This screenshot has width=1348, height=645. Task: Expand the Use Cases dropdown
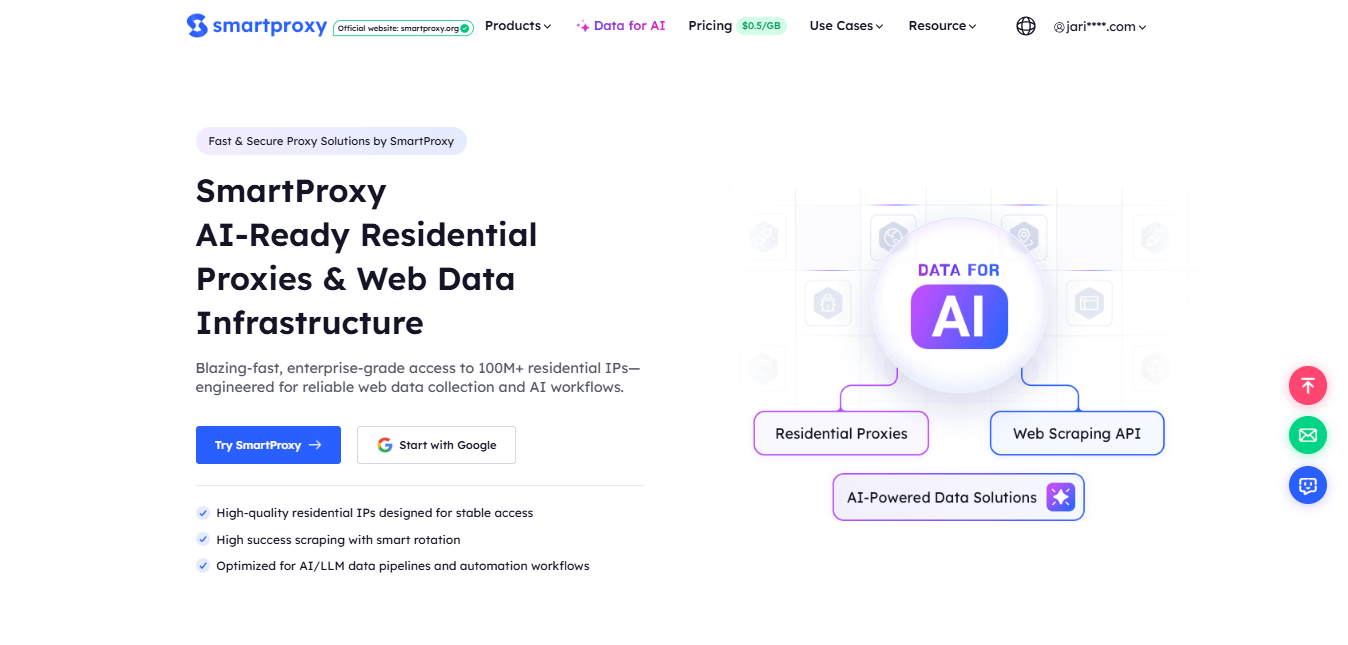tap(846, 26)
